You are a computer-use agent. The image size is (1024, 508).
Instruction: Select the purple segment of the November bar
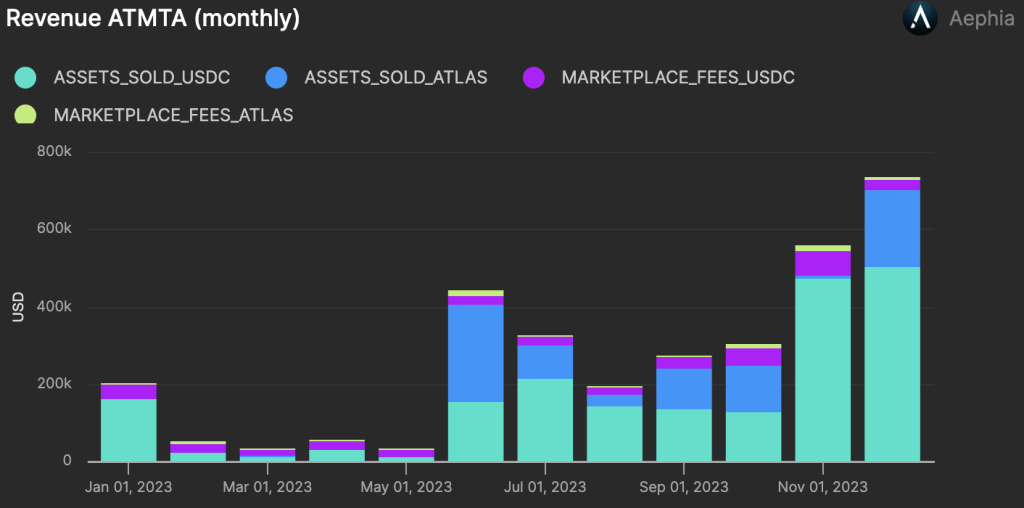(822, 263)
